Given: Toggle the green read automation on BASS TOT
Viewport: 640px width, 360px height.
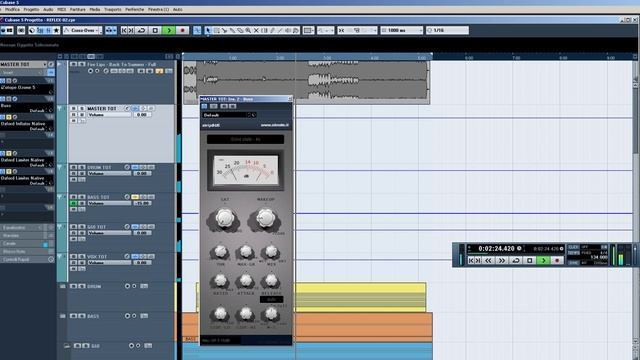Looking at the screenshot, I should pos(73,203).
